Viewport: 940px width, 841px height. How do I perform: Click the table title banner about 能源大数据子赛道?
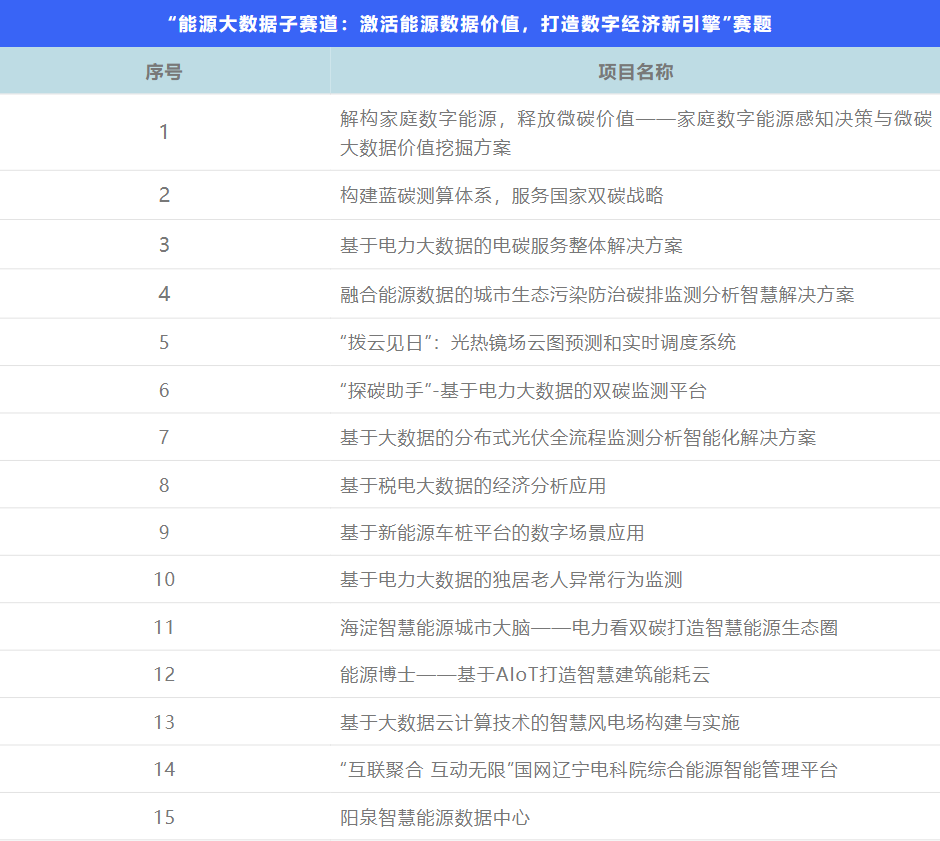pyautogui.click(x=470, y=24)
